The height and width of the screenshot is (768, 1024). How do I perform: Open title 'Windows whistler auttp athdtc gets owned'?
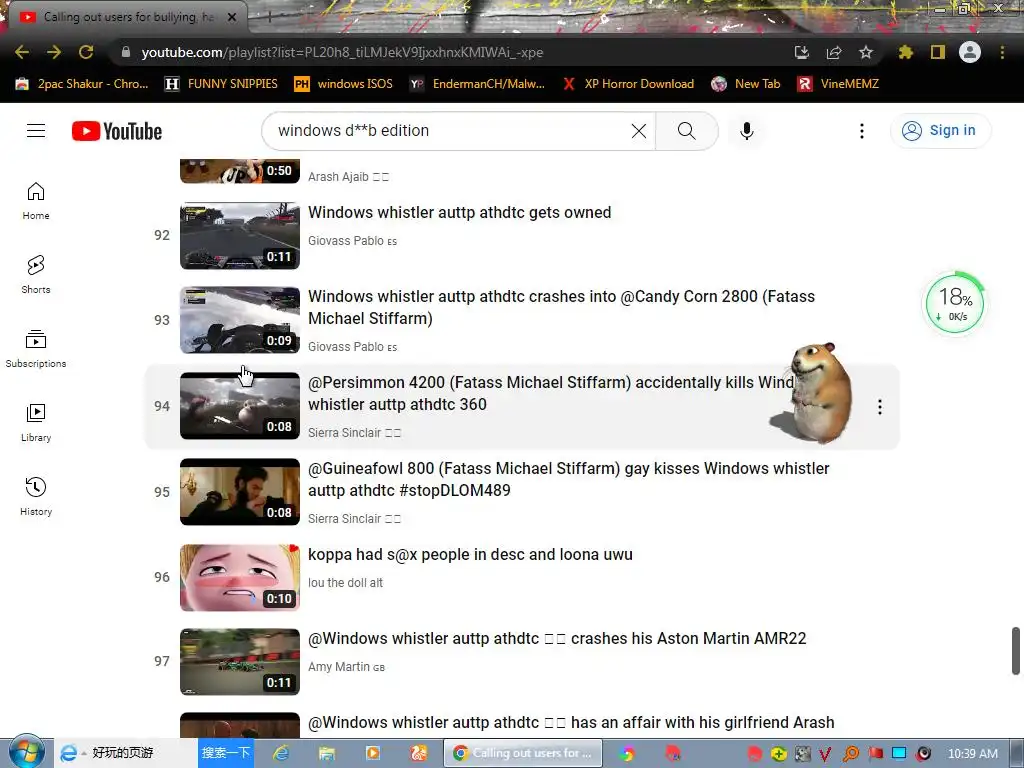point(460,212)
